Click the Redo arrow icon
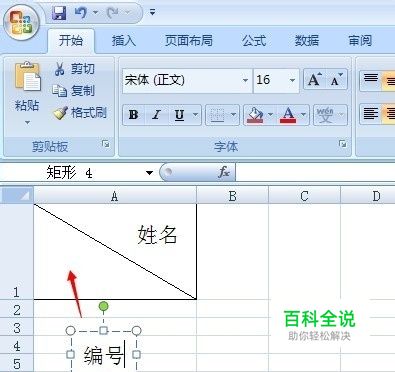395x372 pixels. (113, 13)
